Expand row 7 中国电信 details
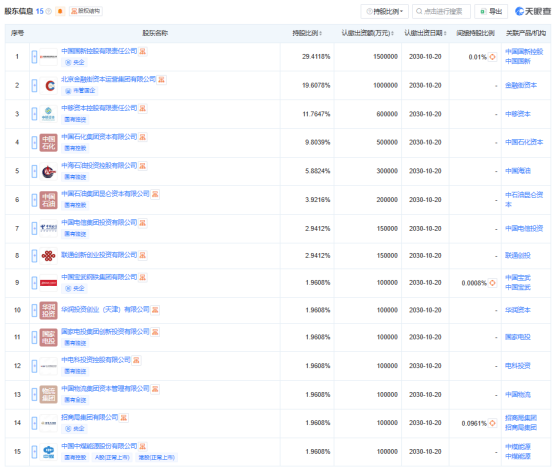 [34, 229]
